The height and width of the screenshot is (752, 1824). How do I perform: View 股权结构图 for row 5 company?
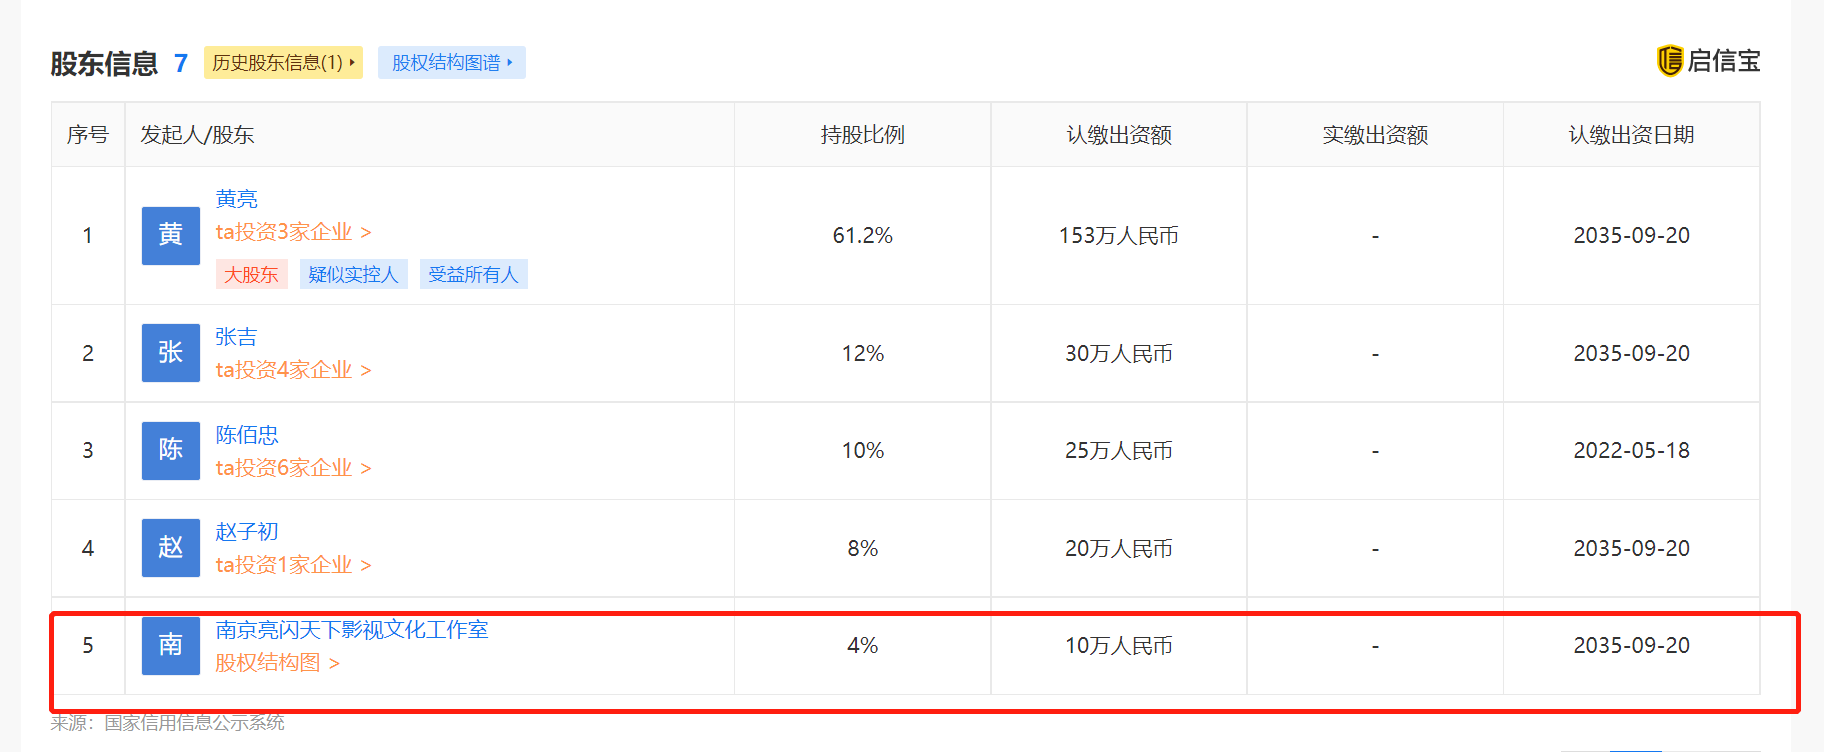point(277,663)
